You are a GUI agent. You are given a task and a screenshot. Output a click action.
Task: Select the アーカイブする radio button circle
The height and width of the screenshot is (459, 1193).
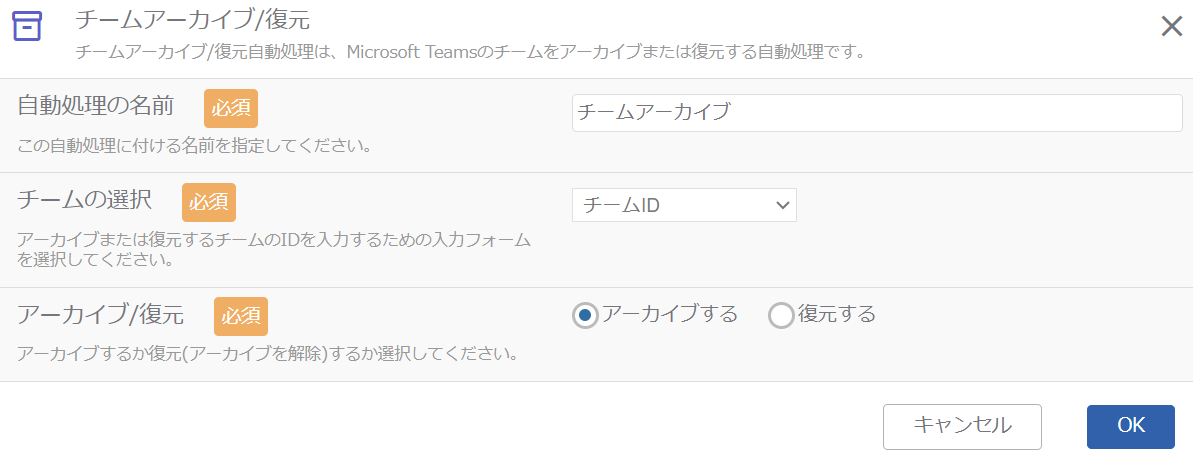point(584,314)
